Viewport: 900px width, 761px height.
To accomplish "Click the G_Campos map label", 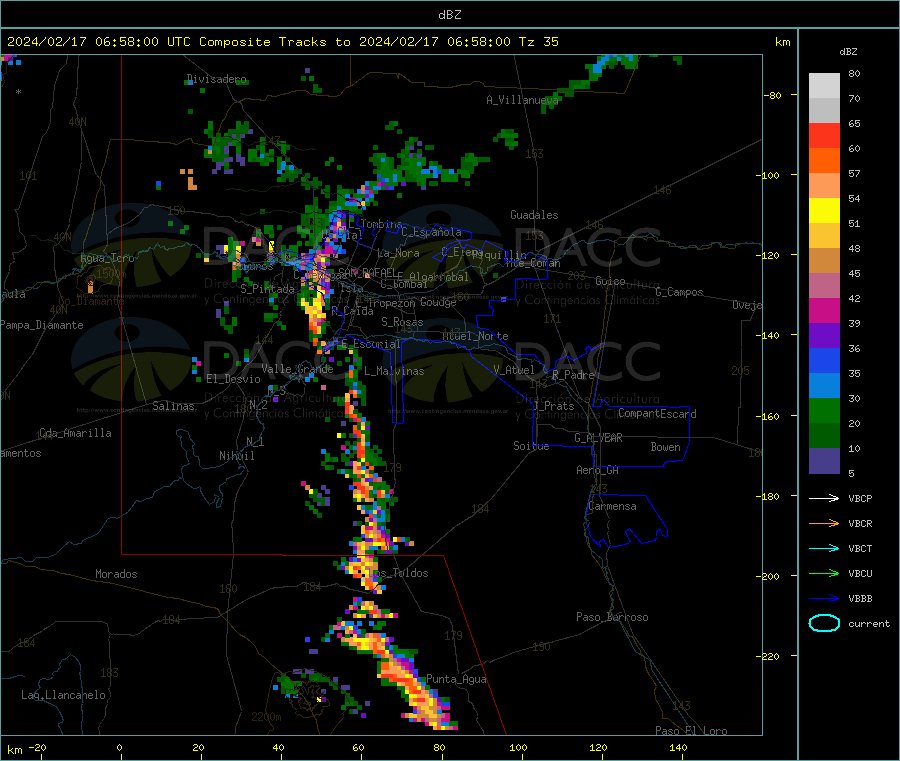I will click(679, 292).
